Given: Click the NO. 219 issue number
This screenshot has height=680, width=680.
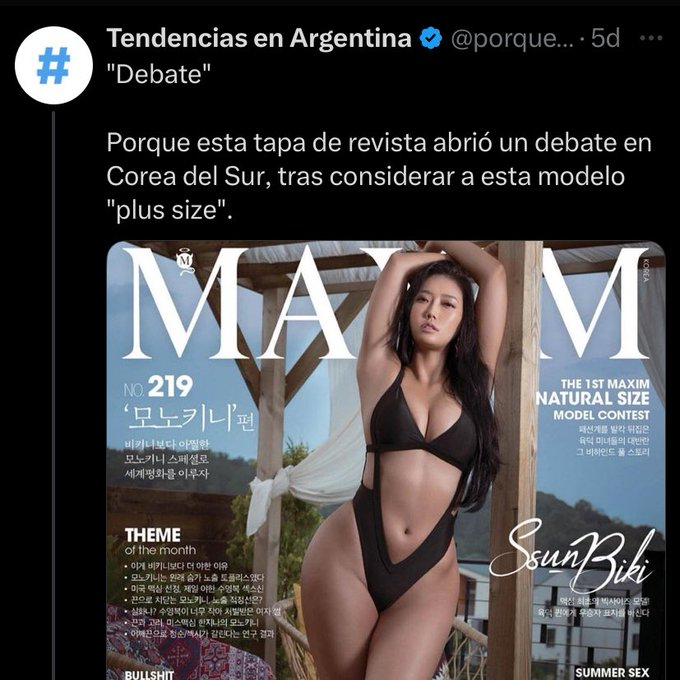Looking at the screenshot, I should pos(158,386).
